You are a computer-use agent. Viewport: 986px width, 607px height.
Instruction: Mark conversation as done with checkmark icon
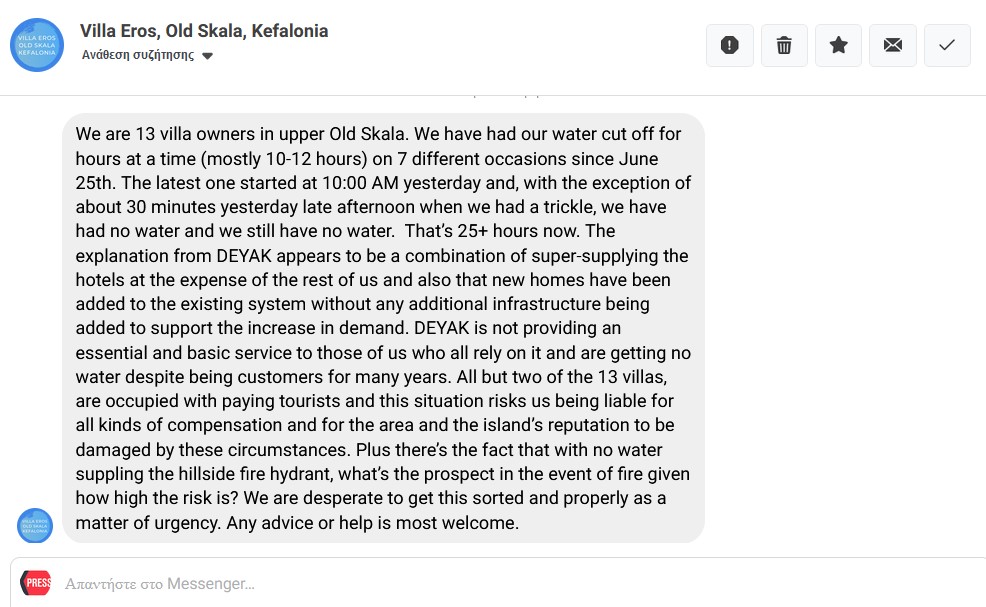click(947, 45)
